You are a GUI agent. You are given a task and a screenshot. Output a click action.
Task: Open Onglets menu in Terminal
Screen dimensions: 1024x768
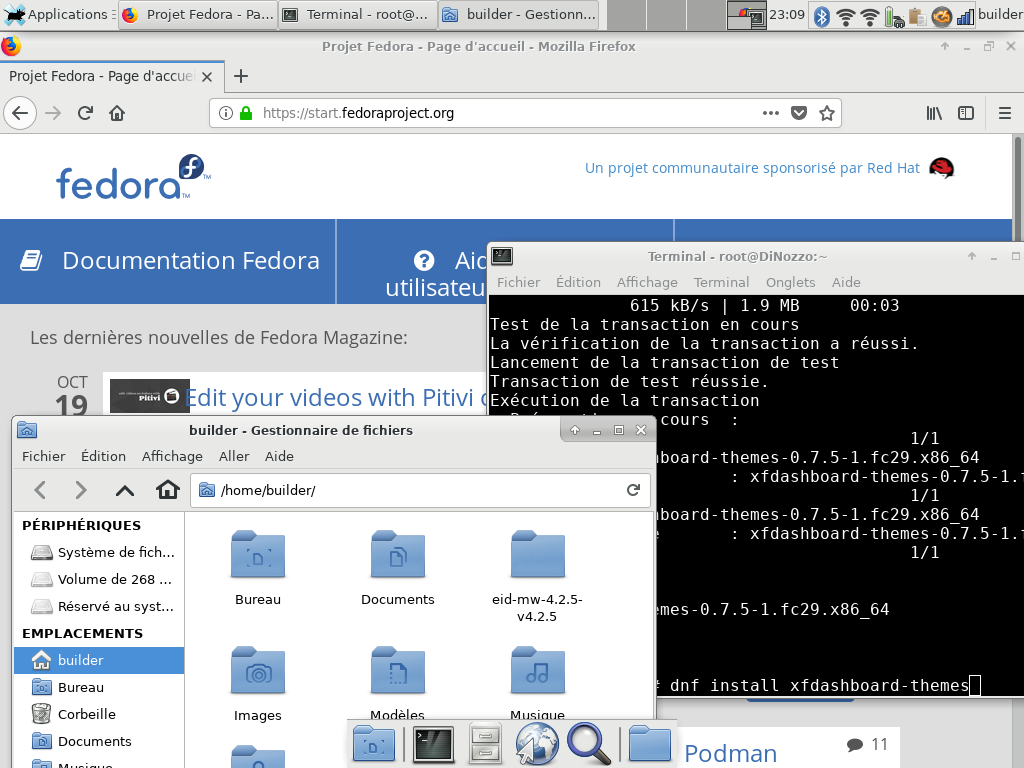click(790, 282)
